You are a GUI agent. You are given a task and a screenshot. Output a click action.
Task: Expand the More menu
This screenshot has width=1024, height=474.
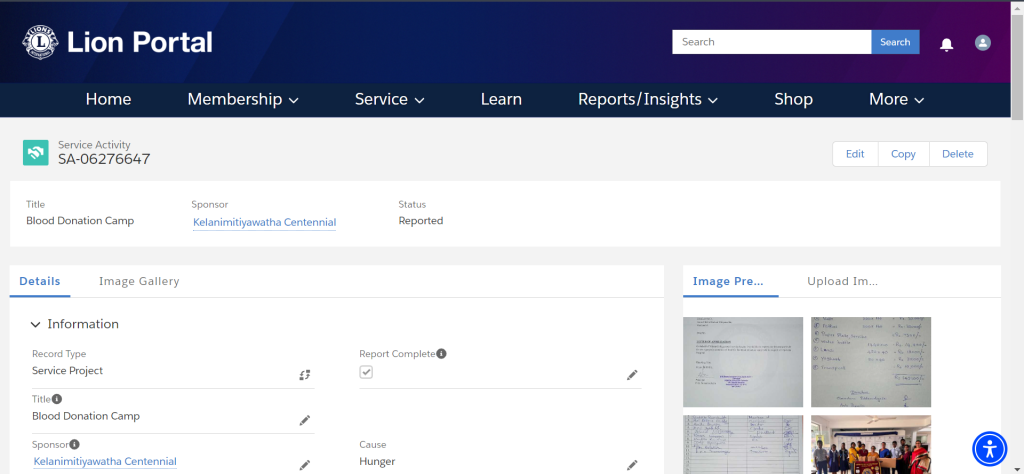click(897, 99)
